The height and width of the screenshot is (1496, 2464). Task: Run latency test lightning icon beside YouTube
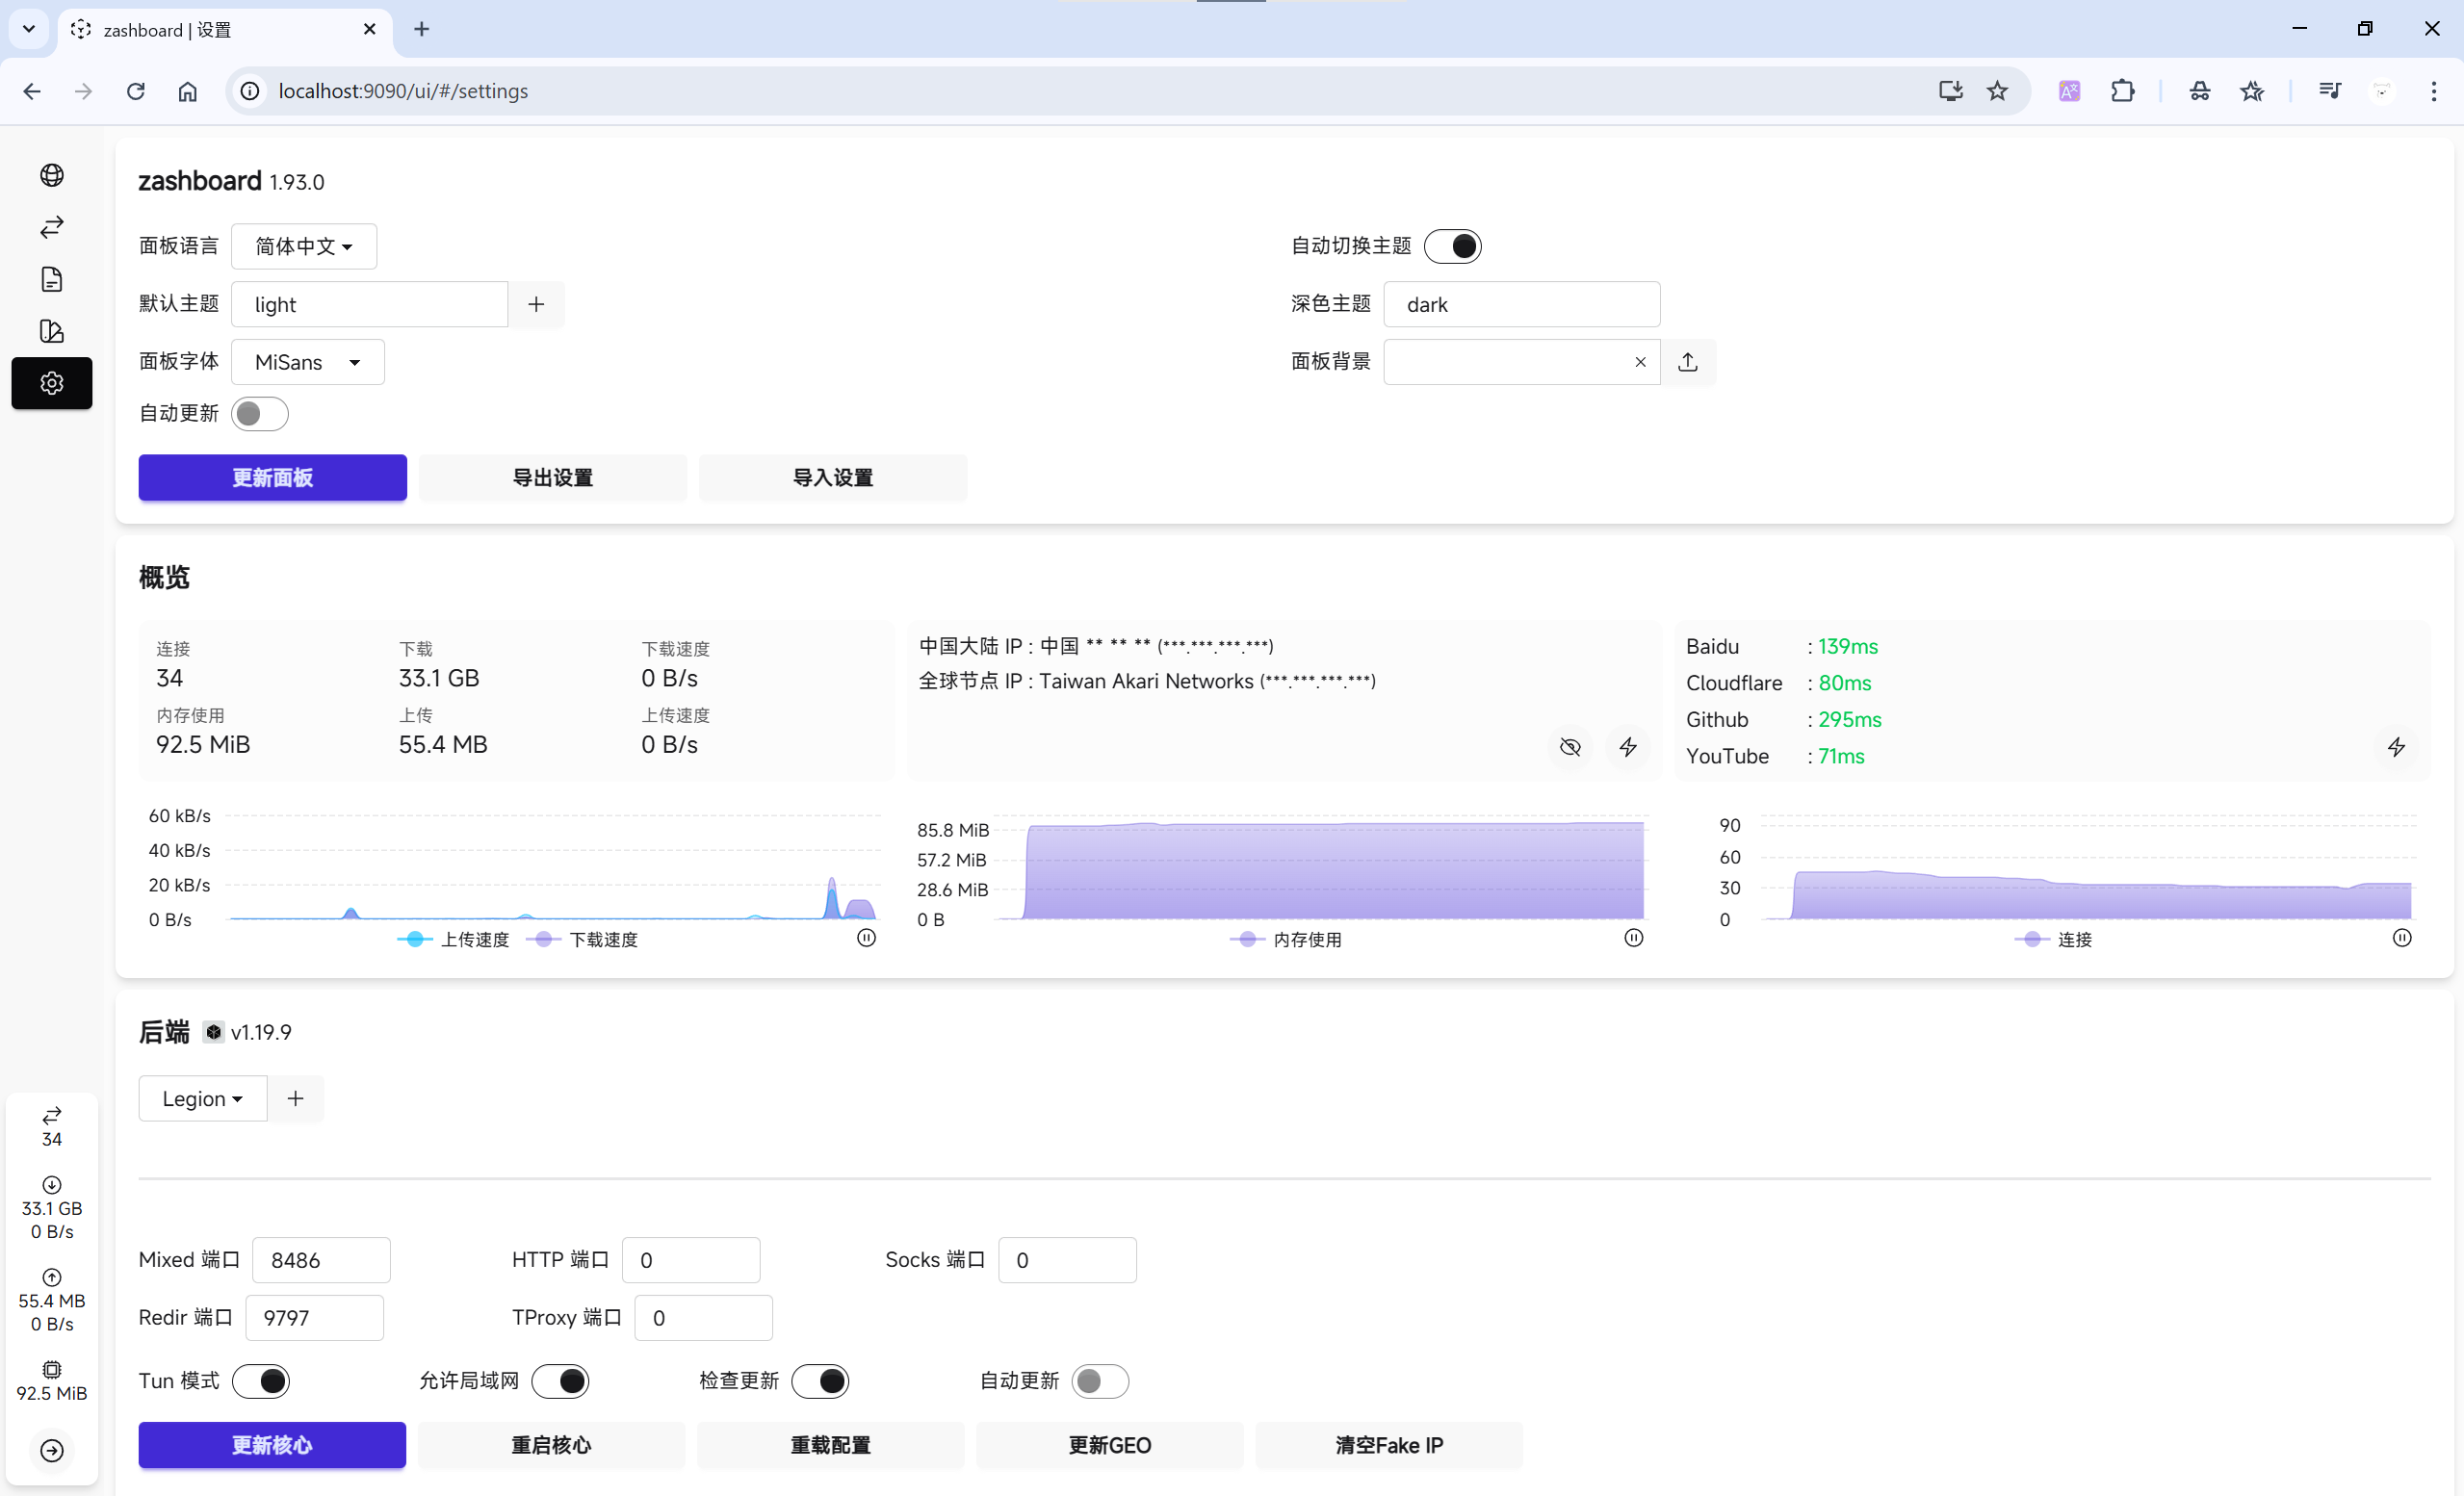point(2396,747)
